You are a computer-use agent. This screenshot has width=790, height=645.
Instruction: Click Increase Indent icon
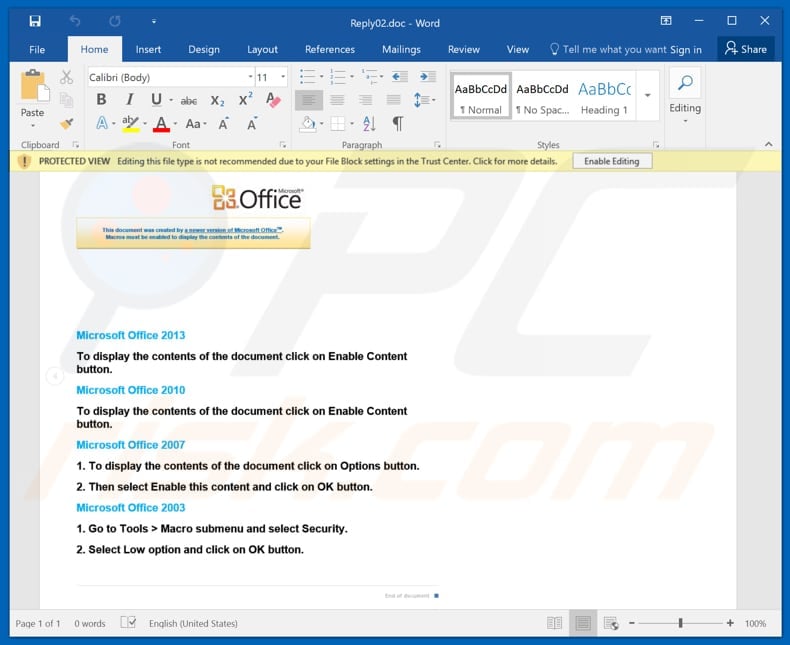(x=428, y=77)
